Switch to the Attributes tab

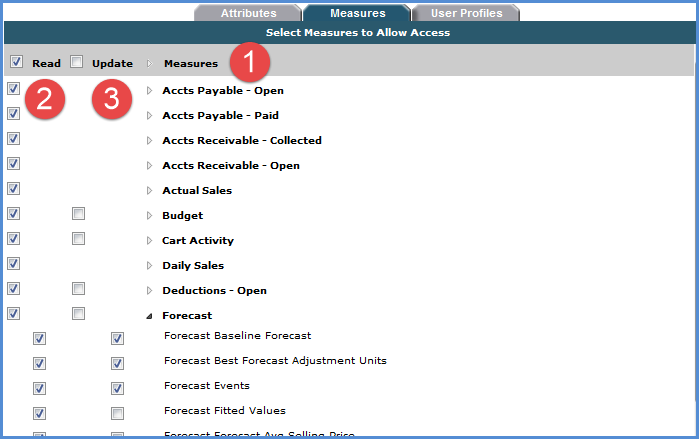pyautogui.click(x=247, y=13)
